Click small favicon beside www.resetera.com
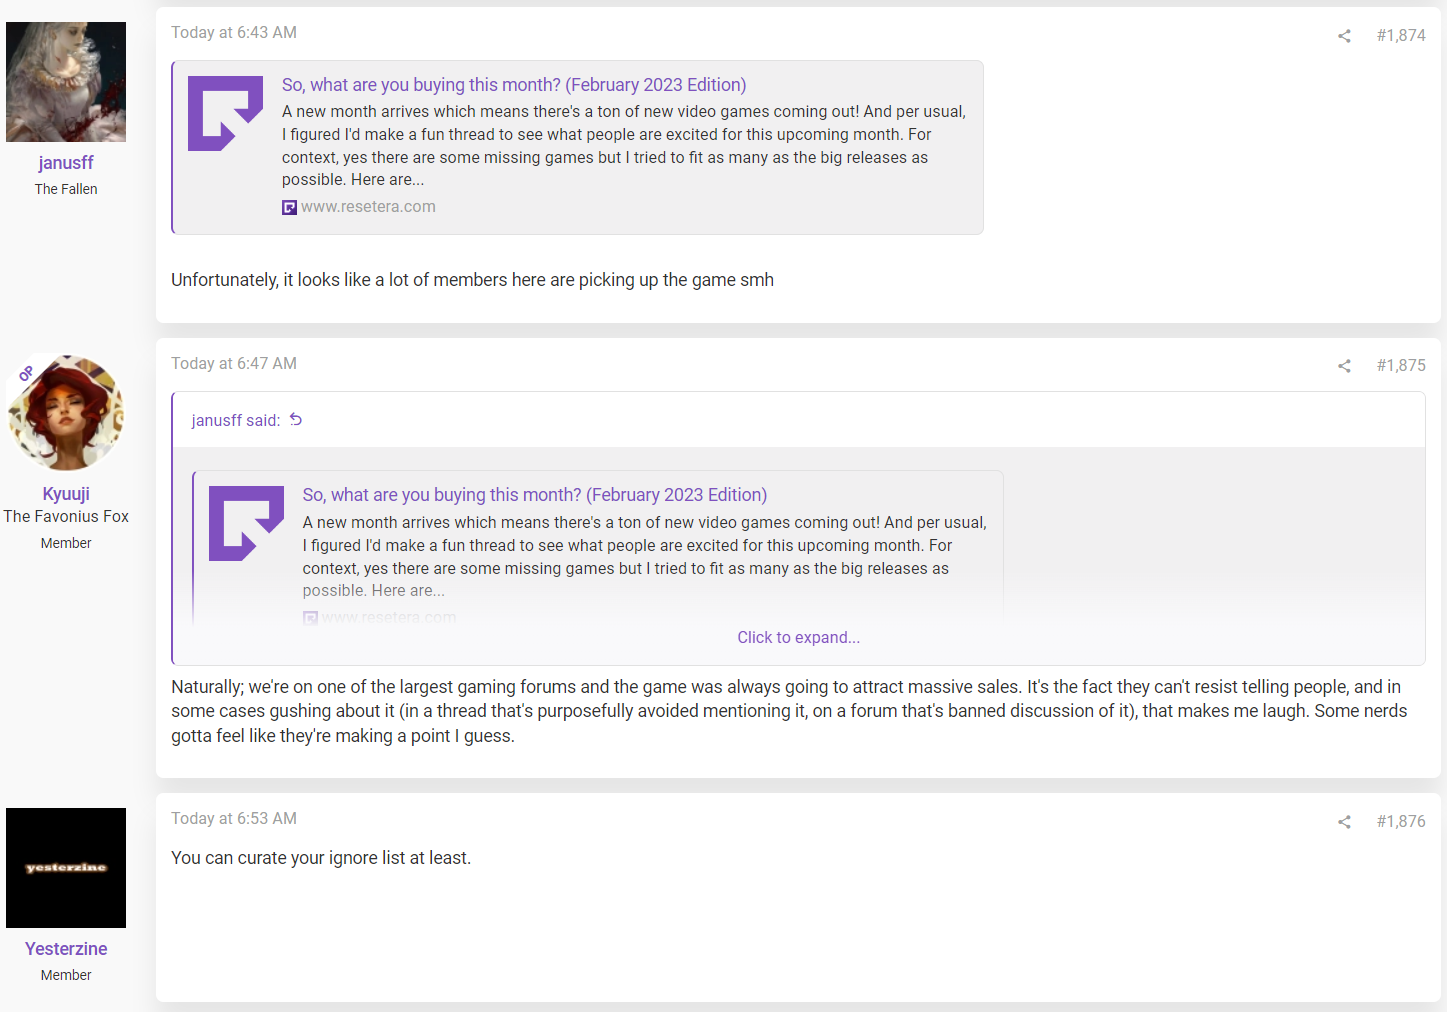The height and width of the screenshot is (1012, 1447). click(289, 207)
